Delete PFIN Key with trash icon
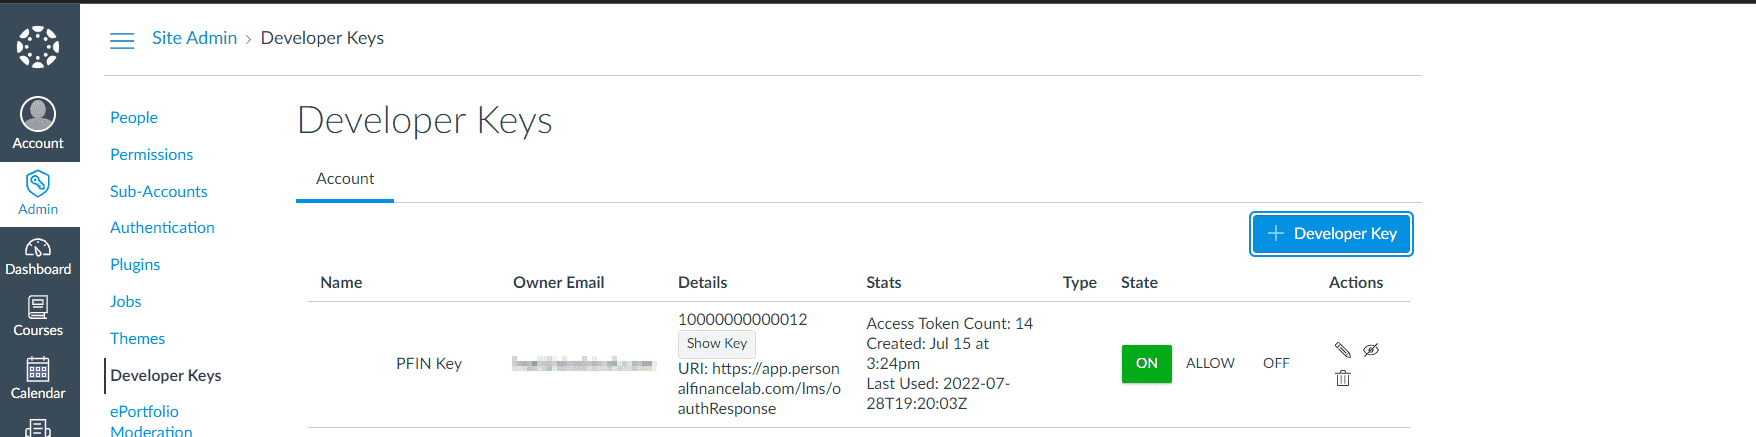 tap(1343, 378)
